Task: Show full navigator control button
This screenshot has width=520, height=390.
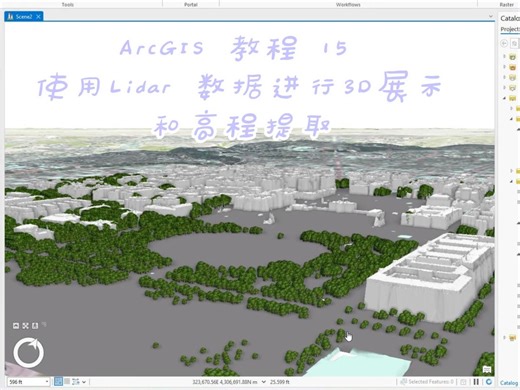Action: [x=16, y=326]
